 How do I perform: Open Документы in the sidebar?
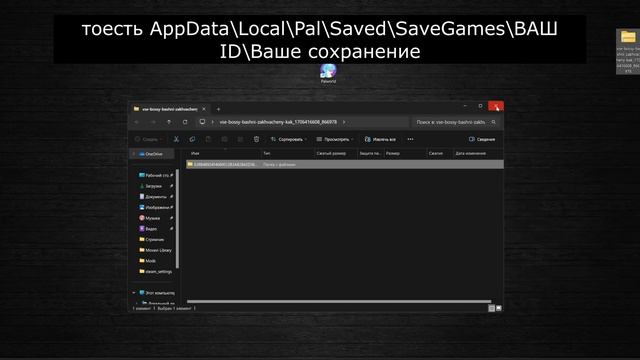pos(155,197)
